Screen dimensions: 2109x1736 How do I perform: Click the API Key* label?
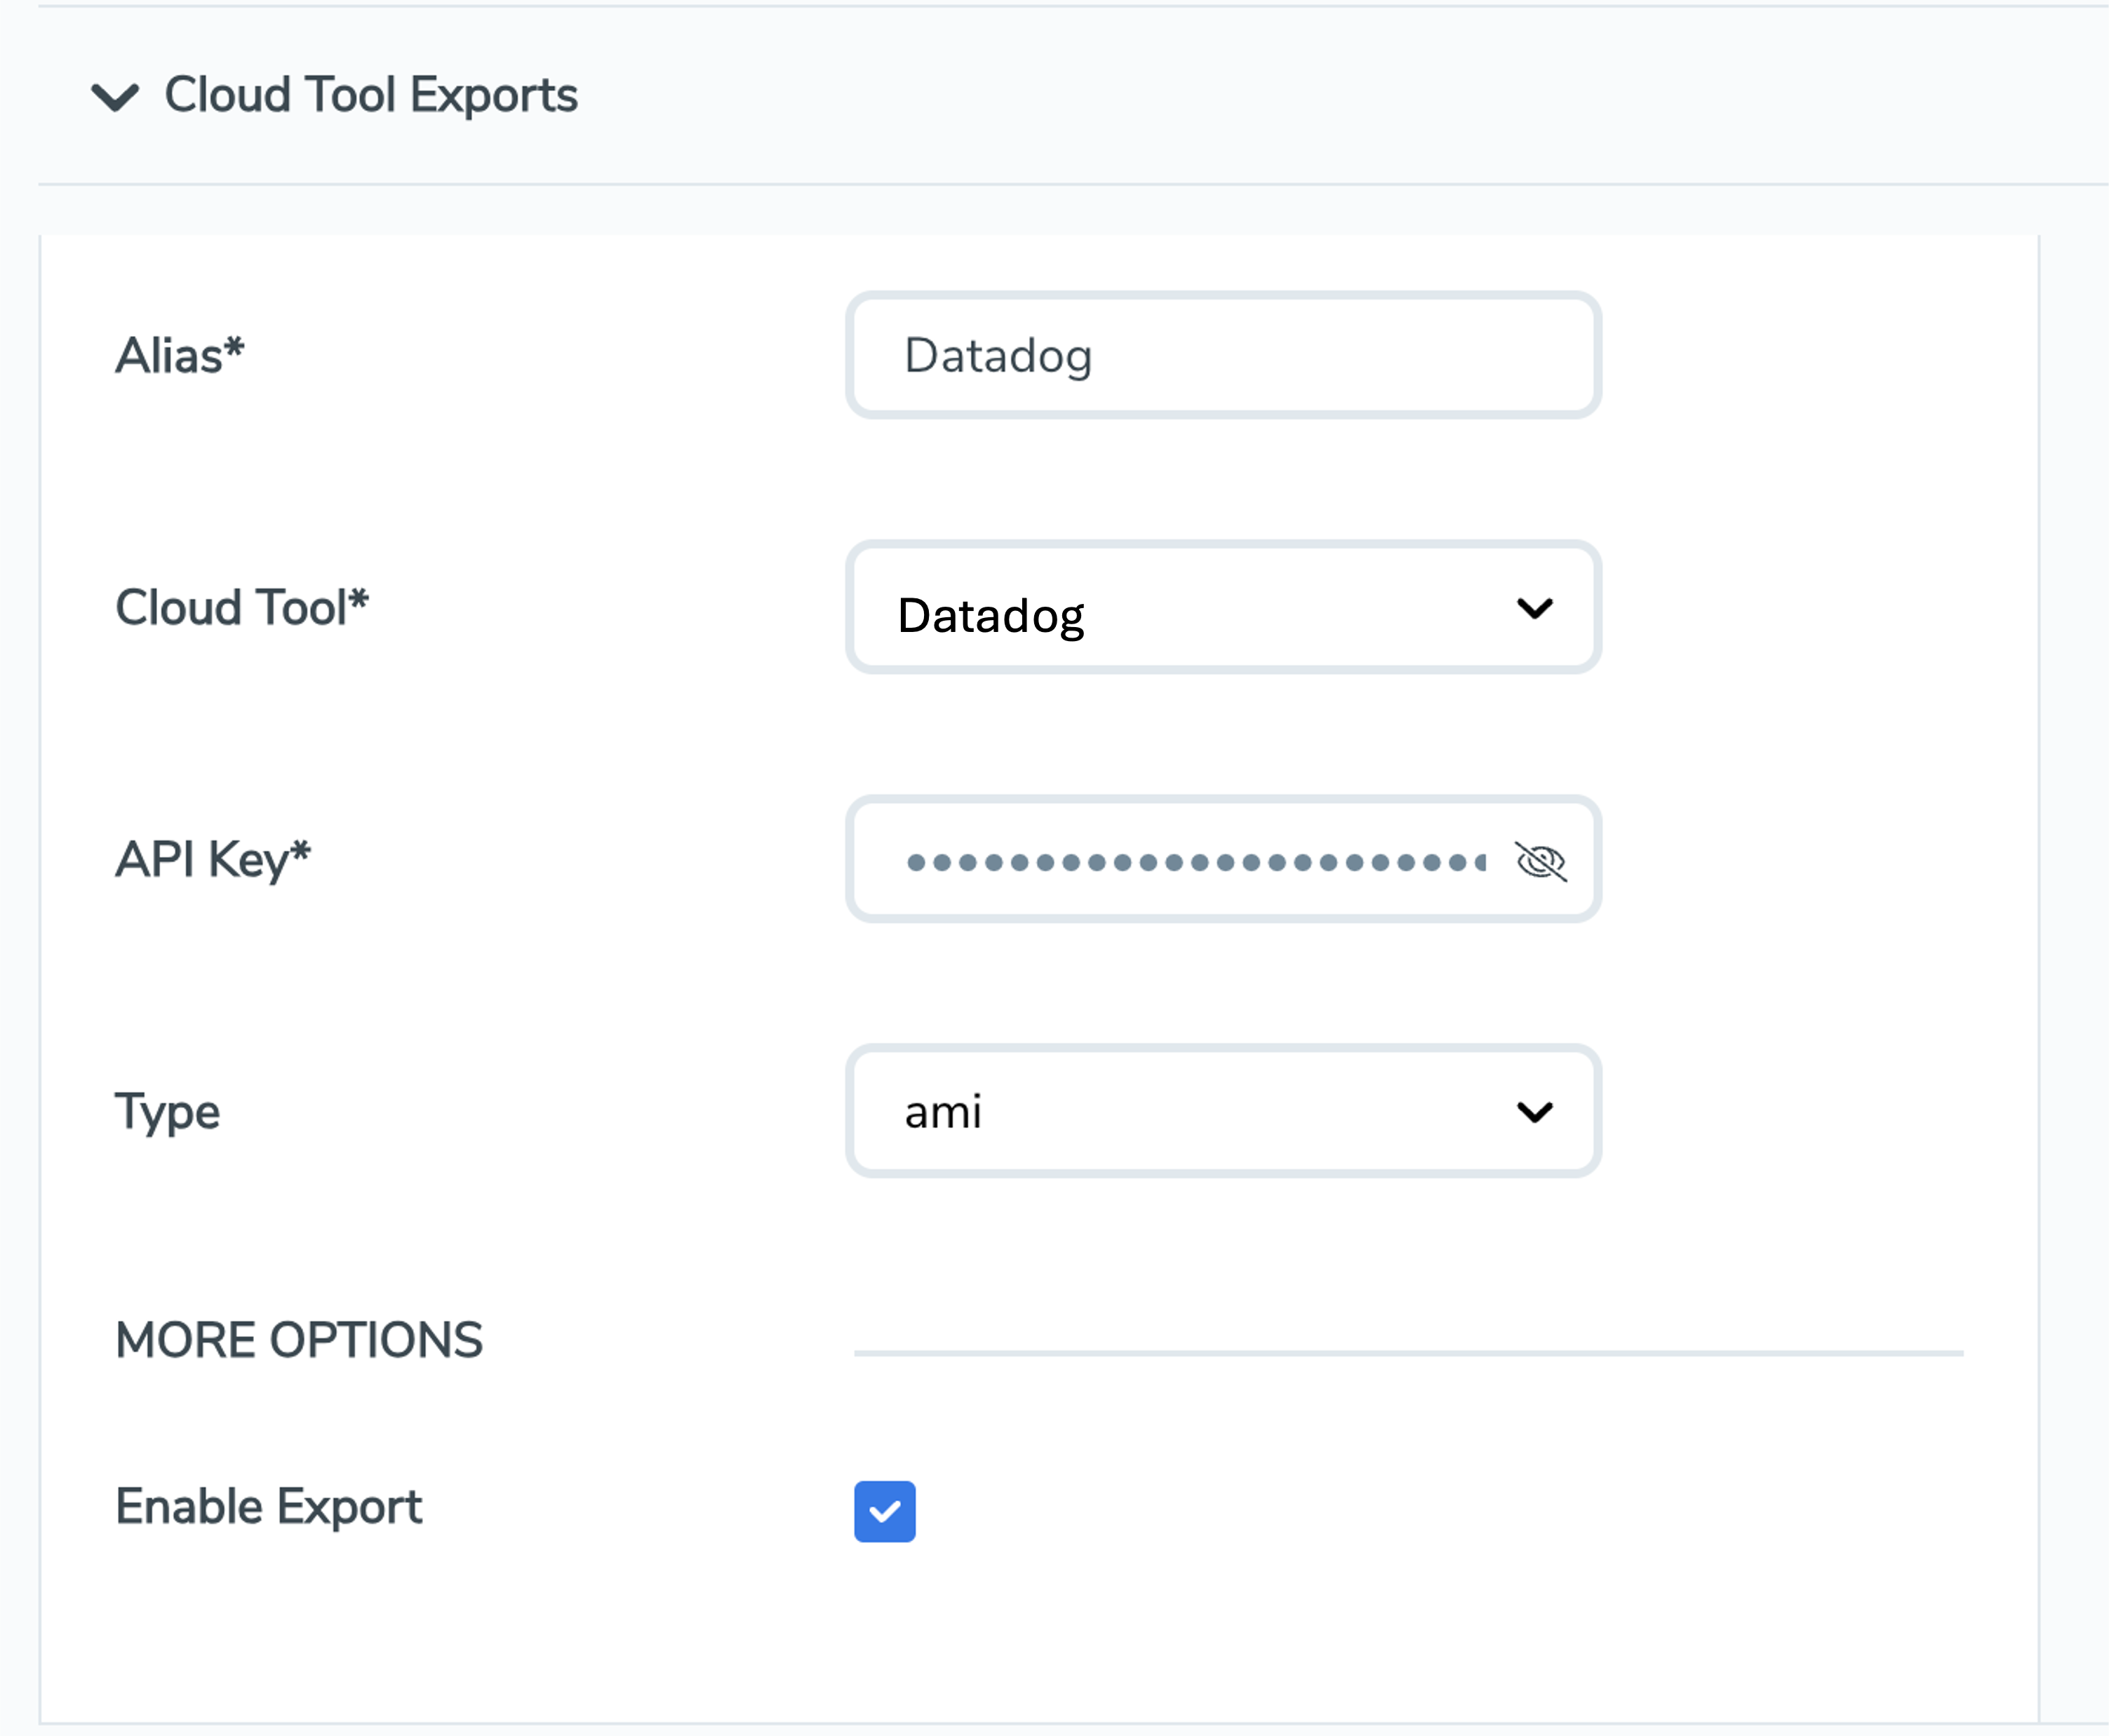coord(212,859)
